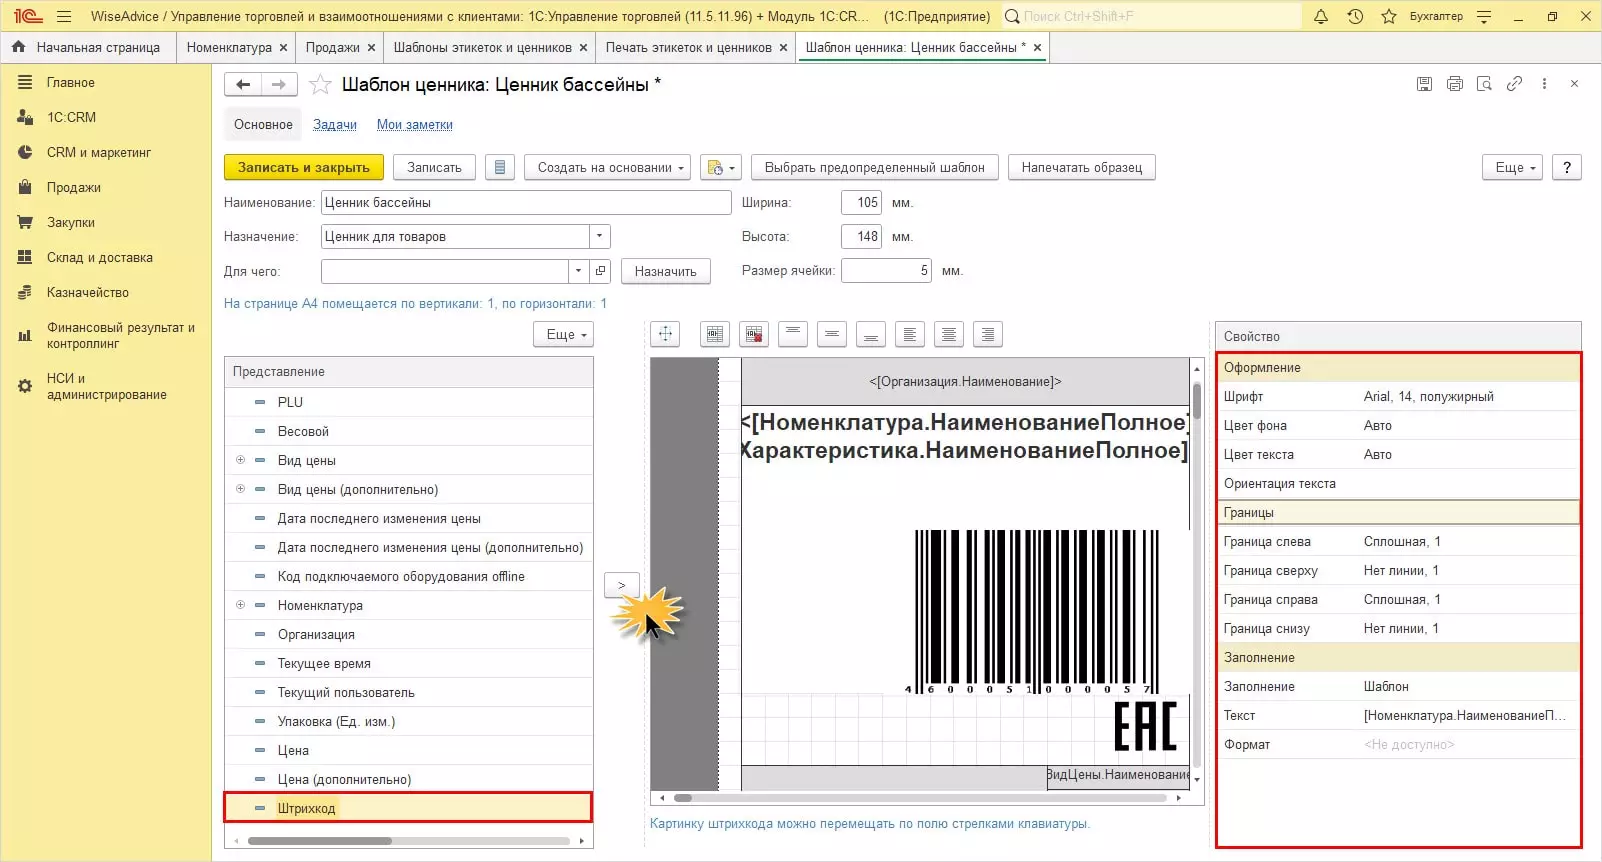
Task: Open the Начальная страница tab
Action: (x=88, y=47)
